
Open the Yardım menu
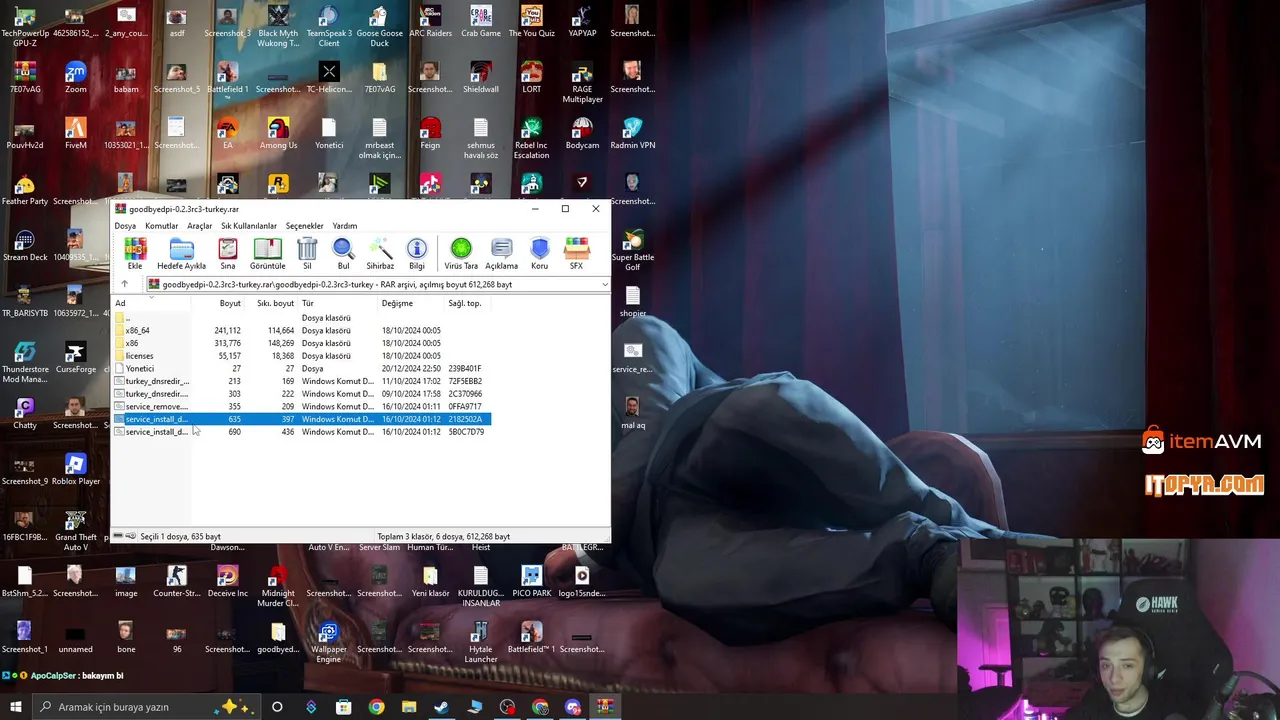[345, 226]
